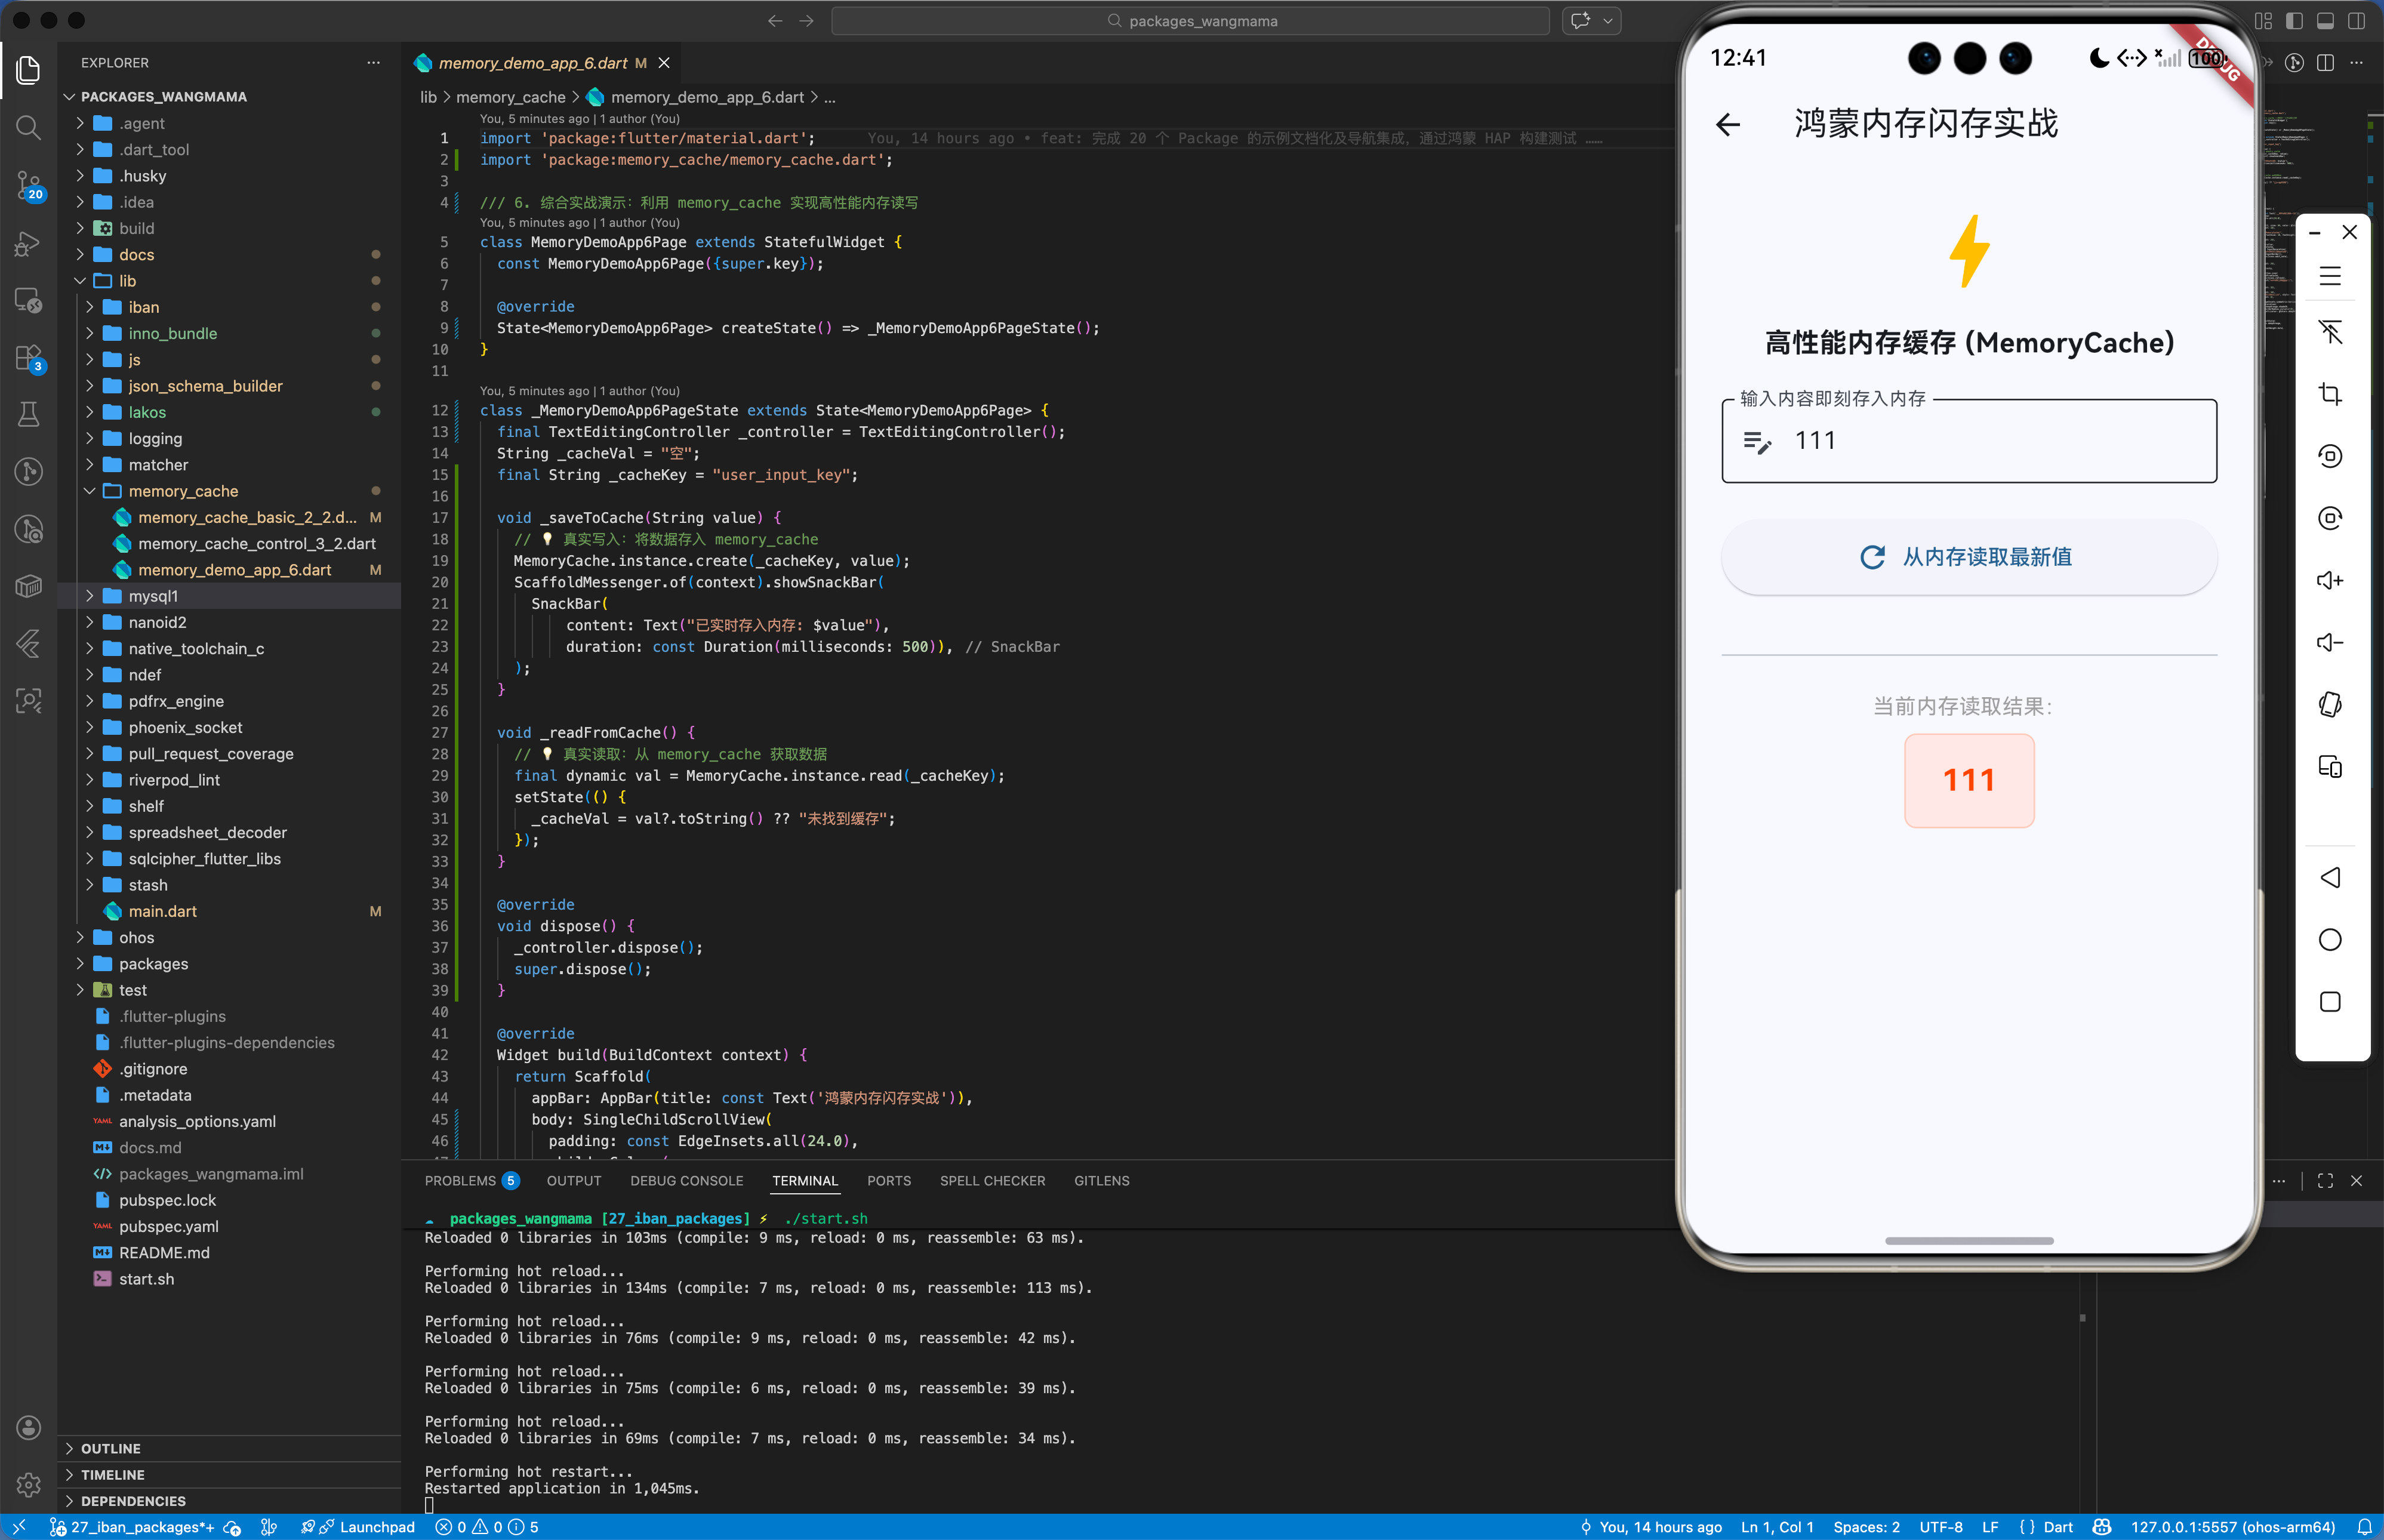This screenshot has width=2384, height=1540.
Task: Toggle the bottom panel layout button
Action: (2325, 21)
